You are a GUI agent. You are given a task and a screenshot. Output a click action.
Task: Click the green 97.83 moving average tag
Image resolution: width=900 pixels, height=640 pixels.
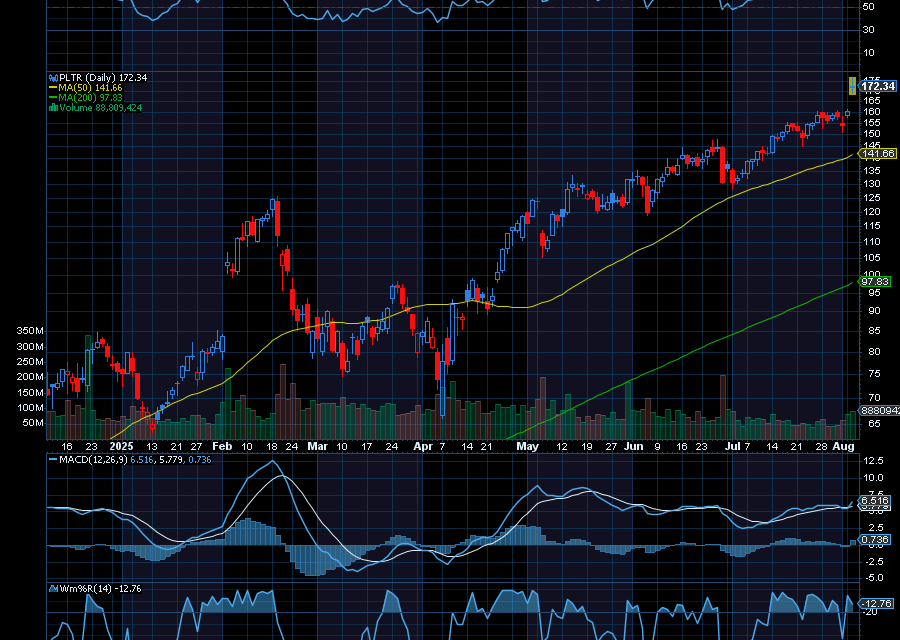click(875, 281)
